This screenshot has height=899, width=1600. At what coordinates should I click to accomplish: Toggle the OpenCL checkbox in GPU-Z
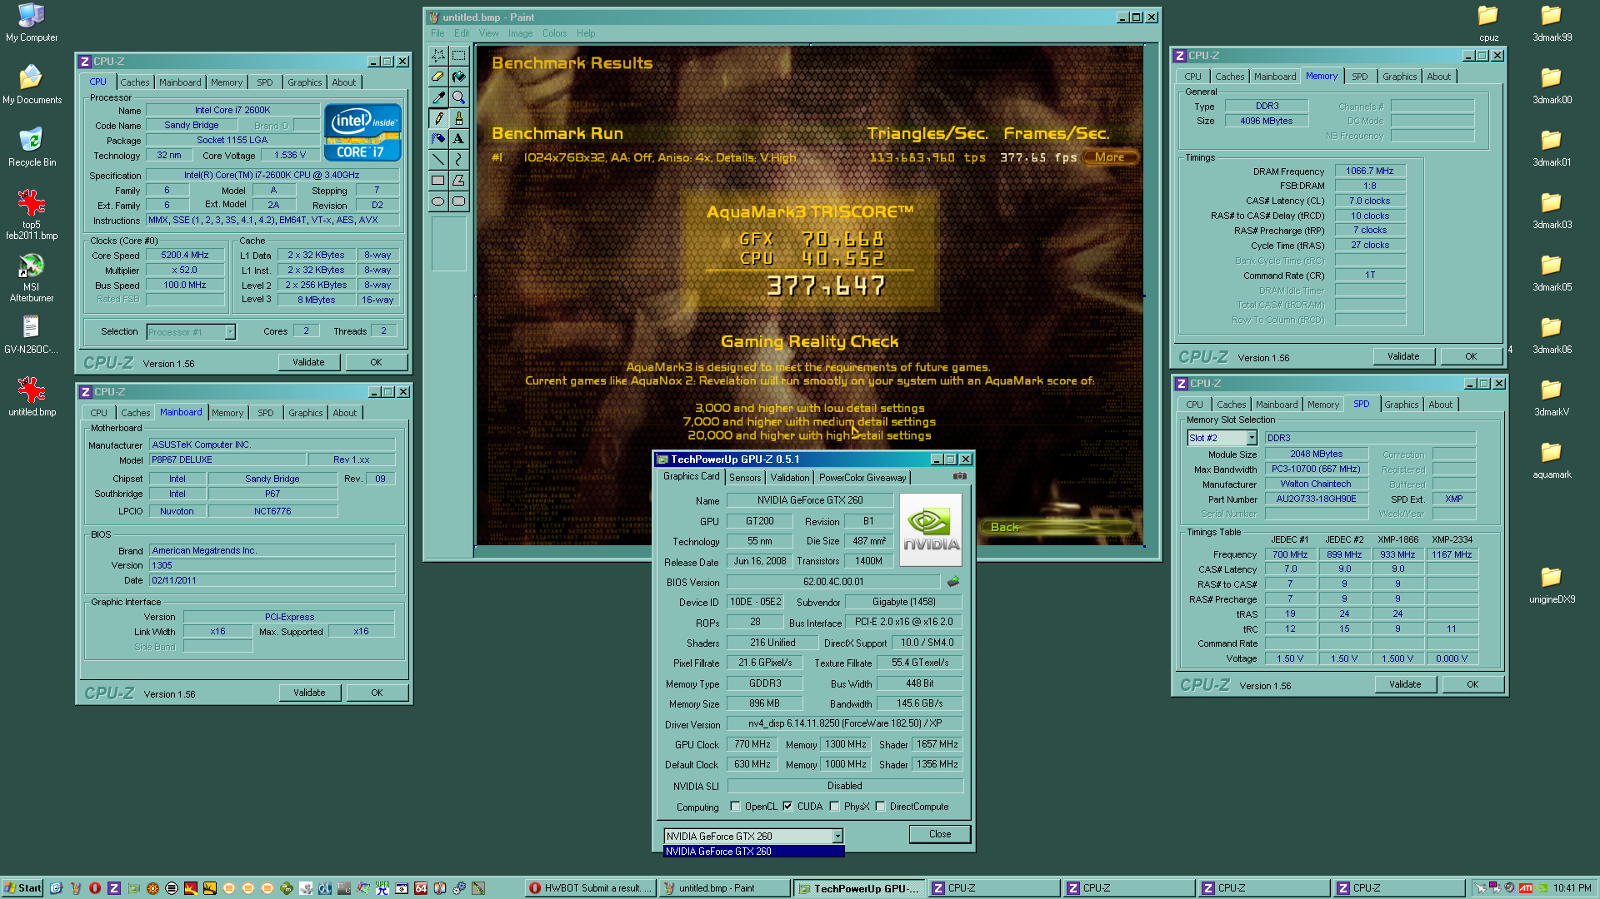point(735,806)
